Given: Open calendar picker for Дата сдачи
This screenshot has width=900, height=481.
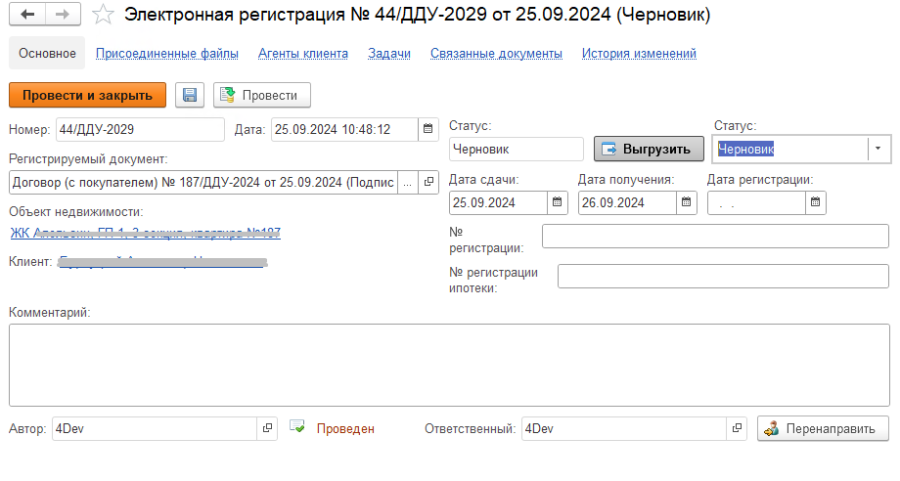Looking at the screenshot, I should coord(557,203).
